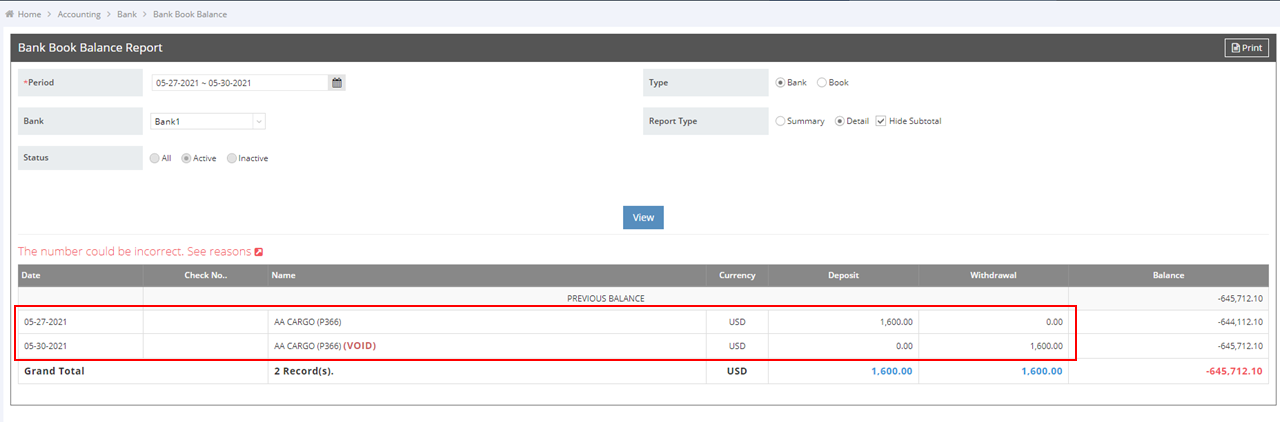Select the Bank type radio button
This screenshot has width=1280, height=422.
pos(780,83)
